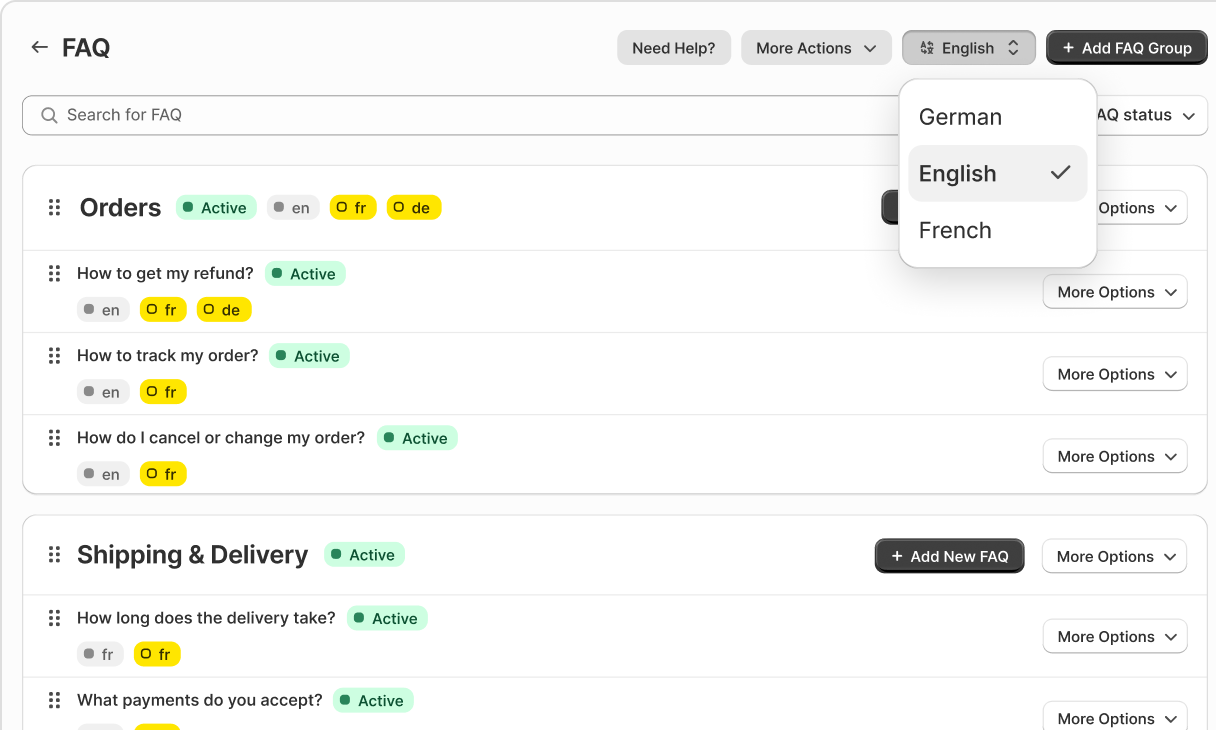The width and height of the screenshot is (1216, 730).
Task: Collapse the English language selector button
Action: point(968,48)
